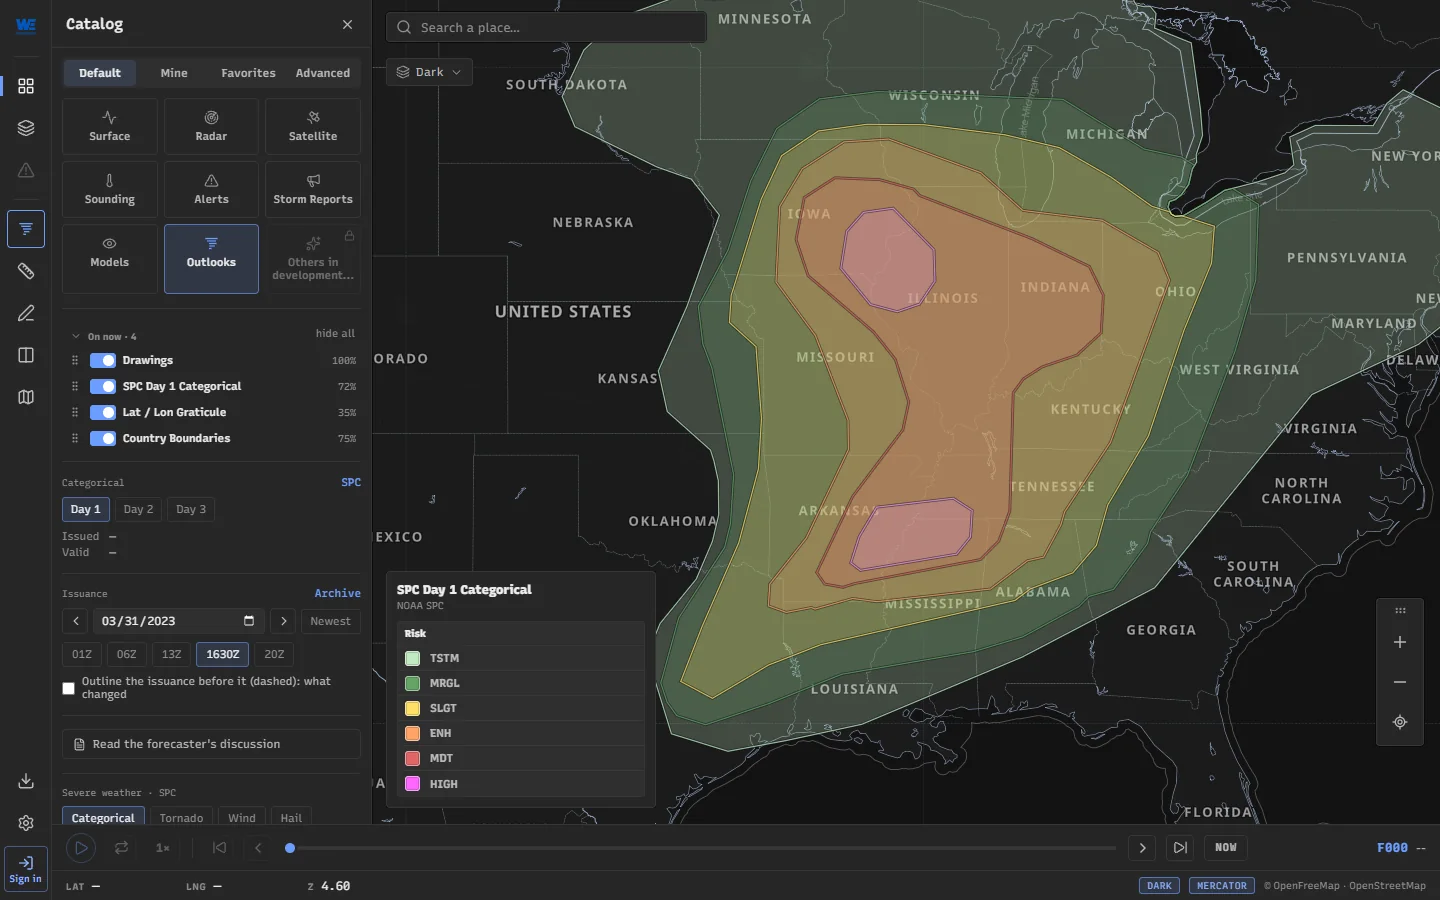Toggle the Lat / Lon Graticule layer switch

103,412
